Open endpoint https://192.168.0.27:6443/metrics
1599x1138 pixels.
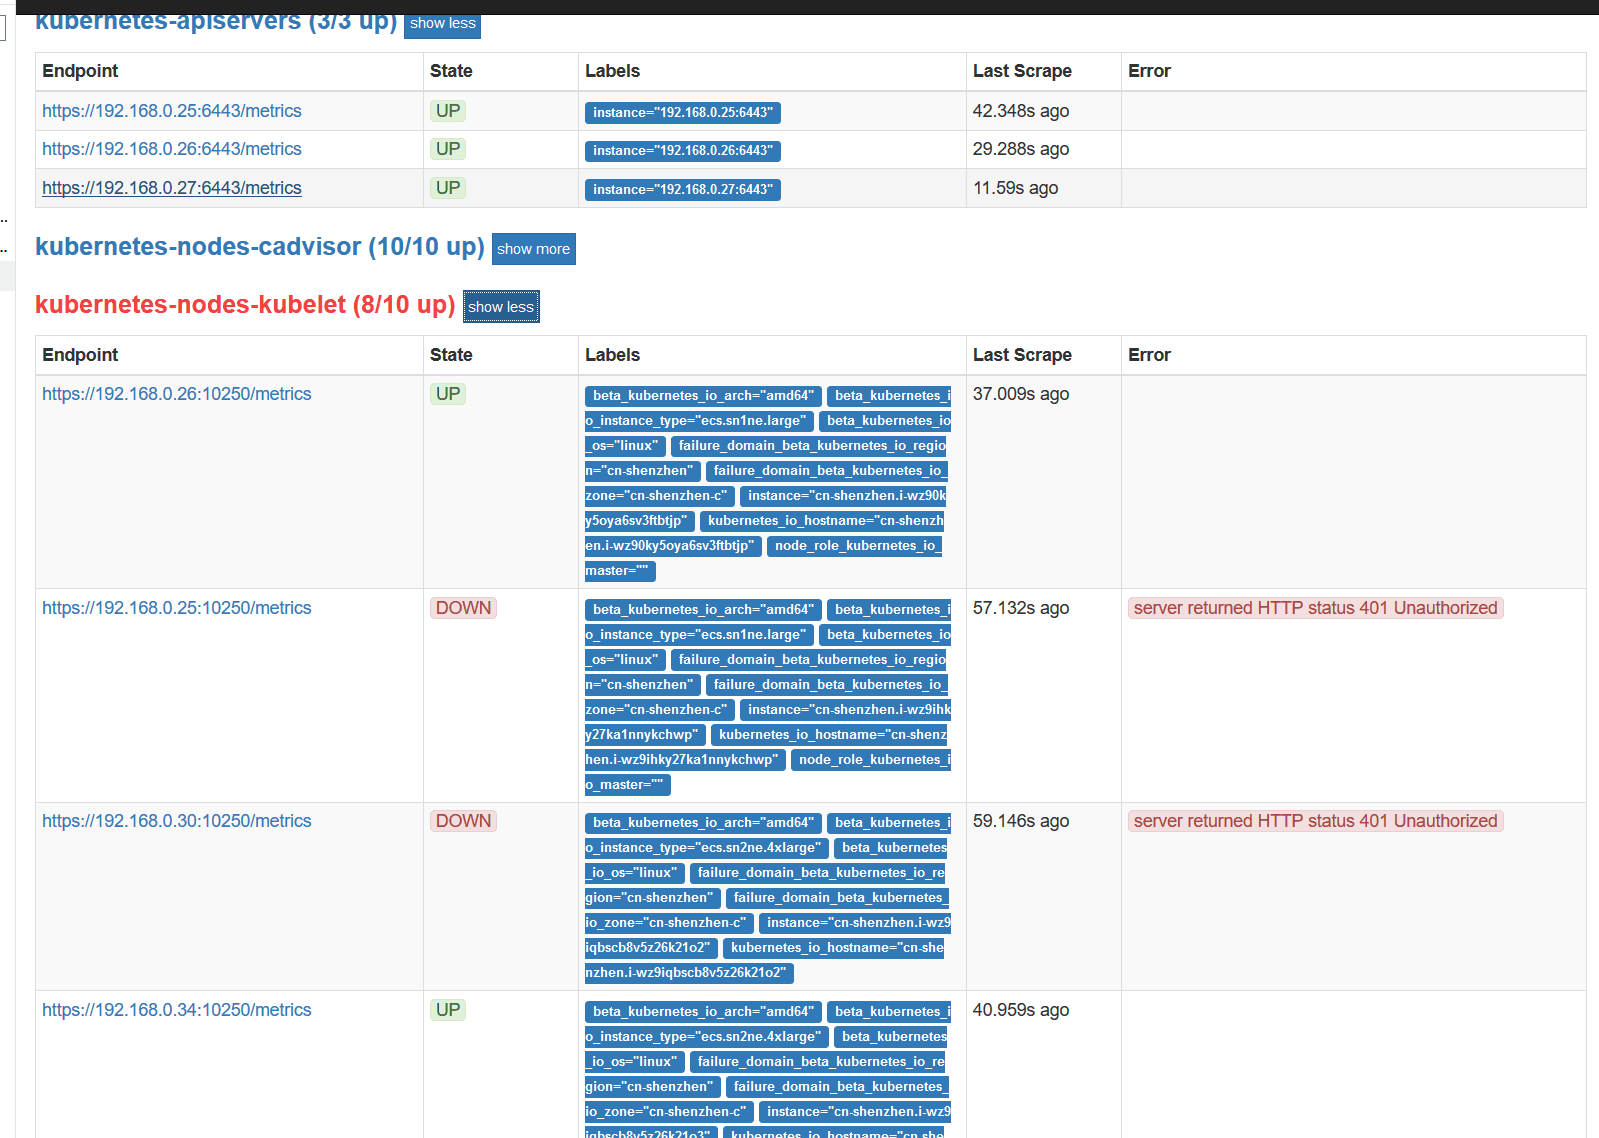tap(172, 188)
